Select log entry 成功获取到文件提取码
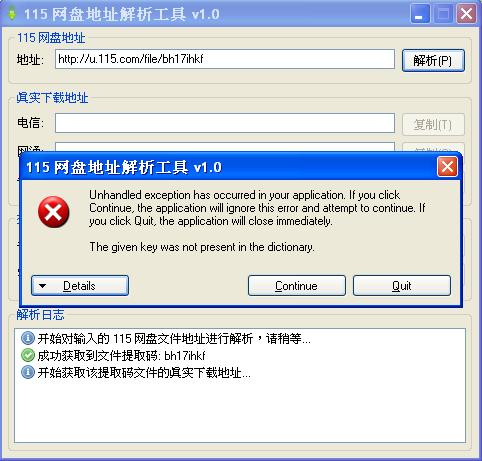This screenshot has width=482, height=461. [x=121, y=356]
